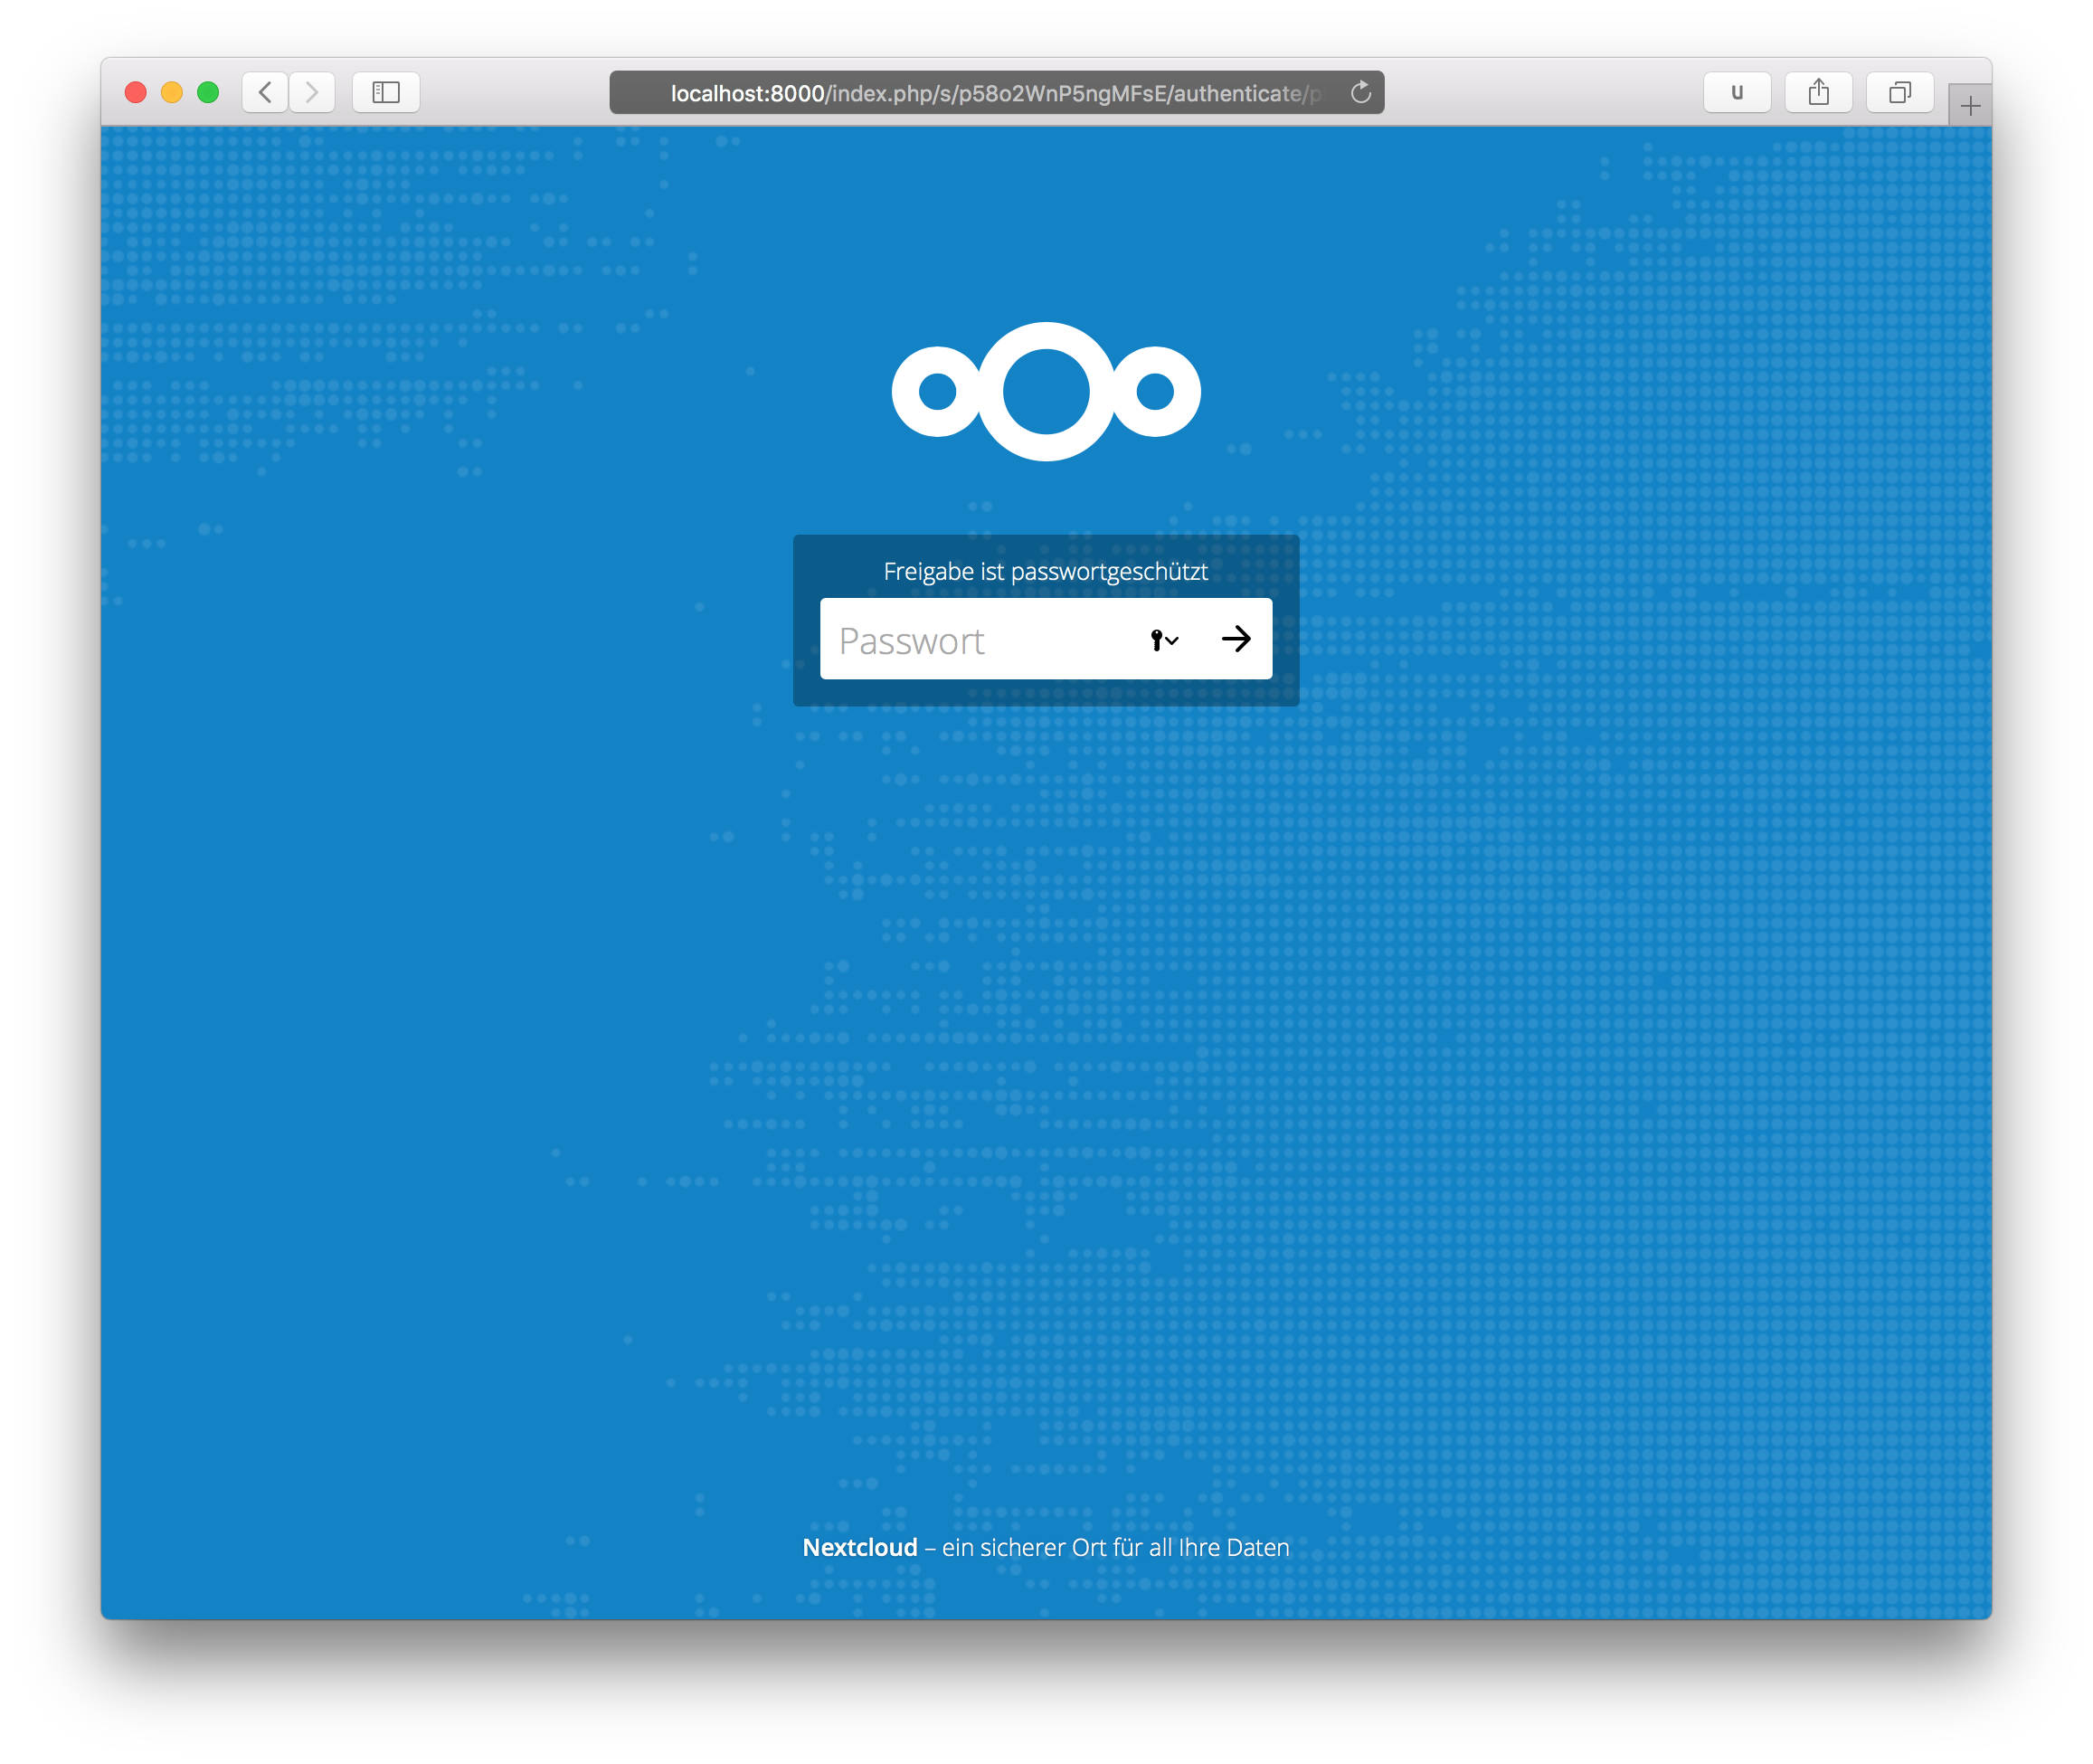Open a new tab with the plus button
Screen dimensions: 2093x1764
coord(1969,106)
